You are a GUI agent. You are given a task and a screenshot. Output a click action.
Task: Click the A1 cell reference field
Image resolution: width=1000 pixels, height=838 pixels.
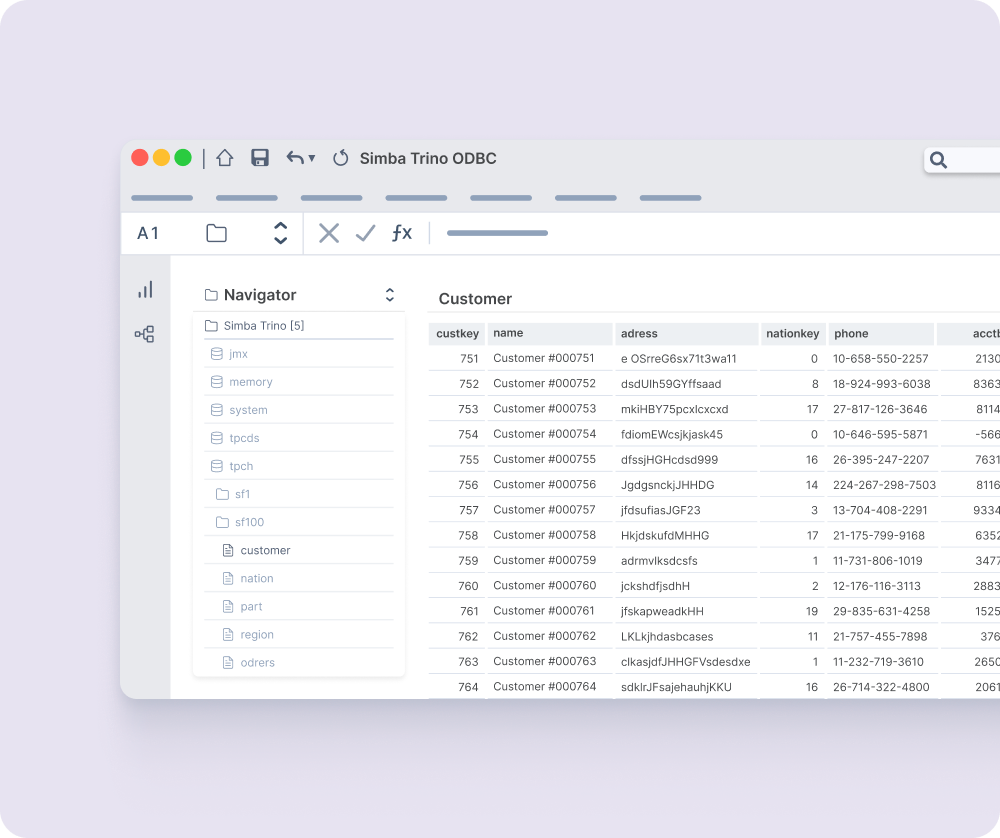coord(148,233)
